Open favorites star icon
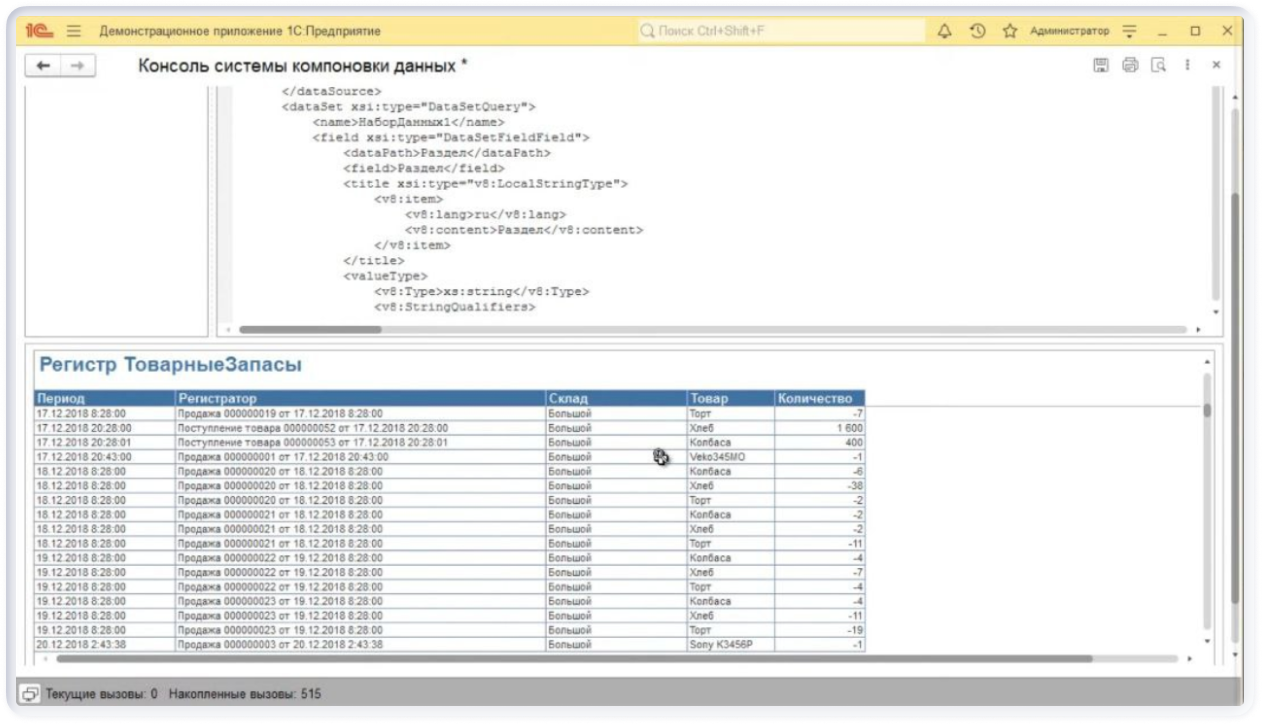This screenshot has height=724, width=1262. pos(1010,31)
